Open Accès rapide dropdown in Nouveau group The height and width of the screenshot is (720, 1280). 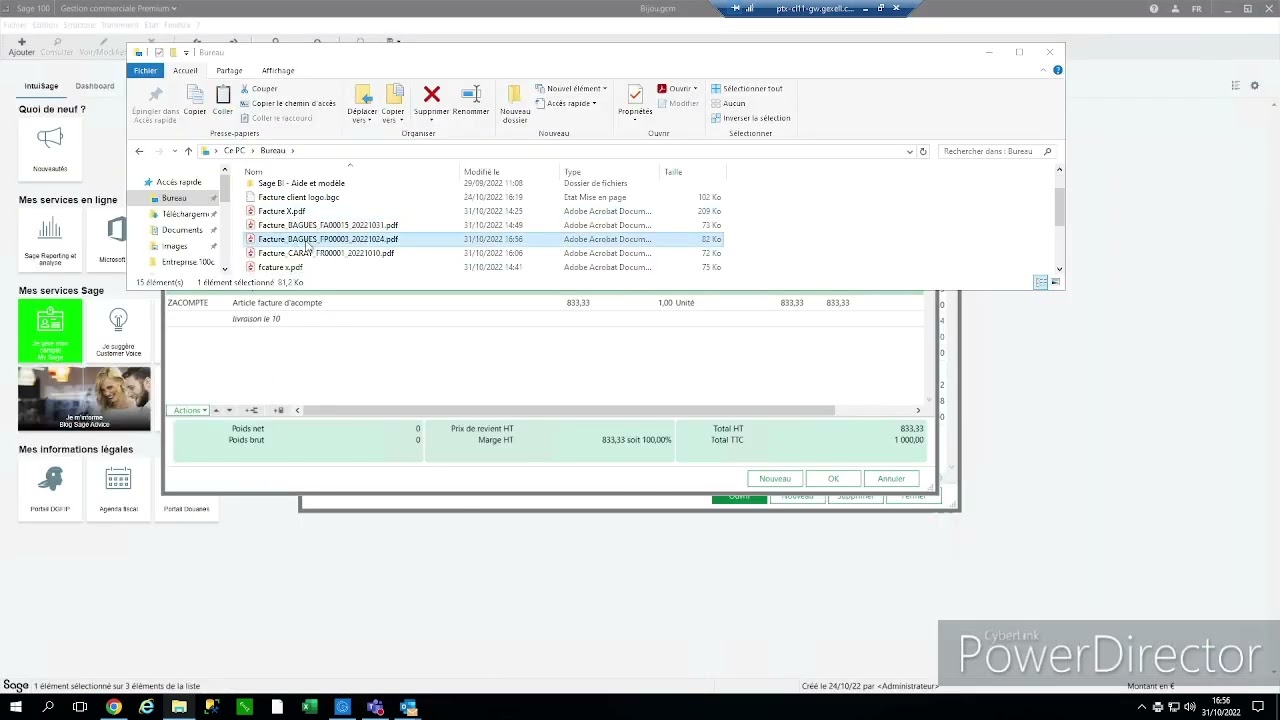(x=566, y=103)
